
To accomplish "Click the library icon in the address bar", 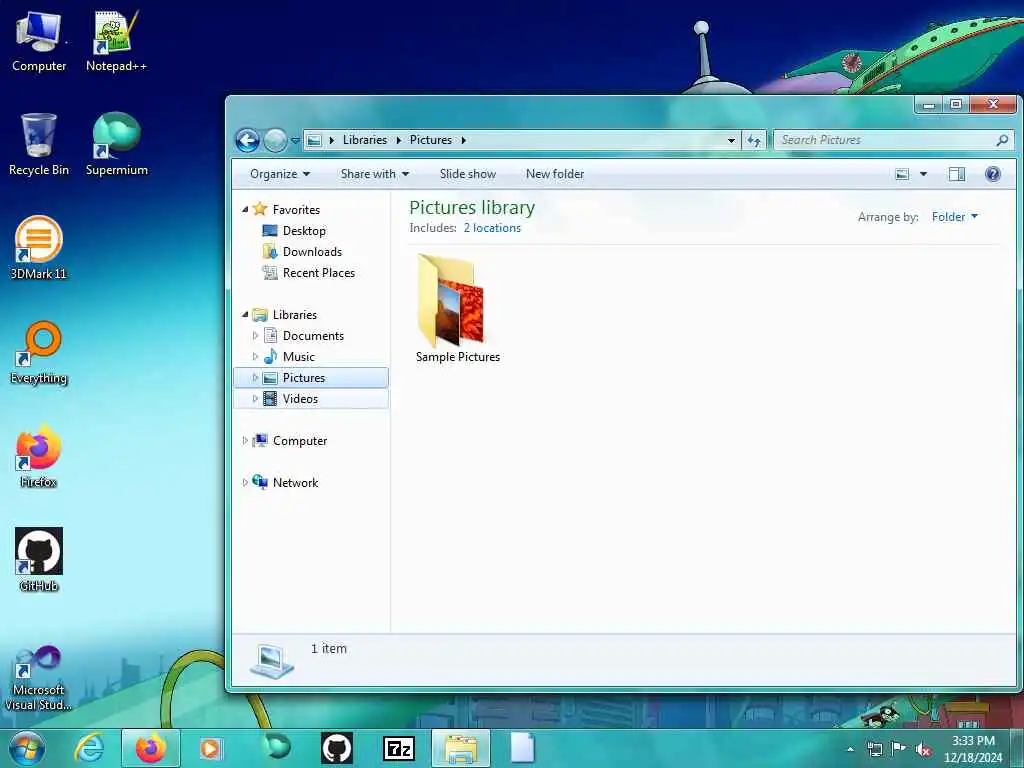I will (x=314, y=140).
